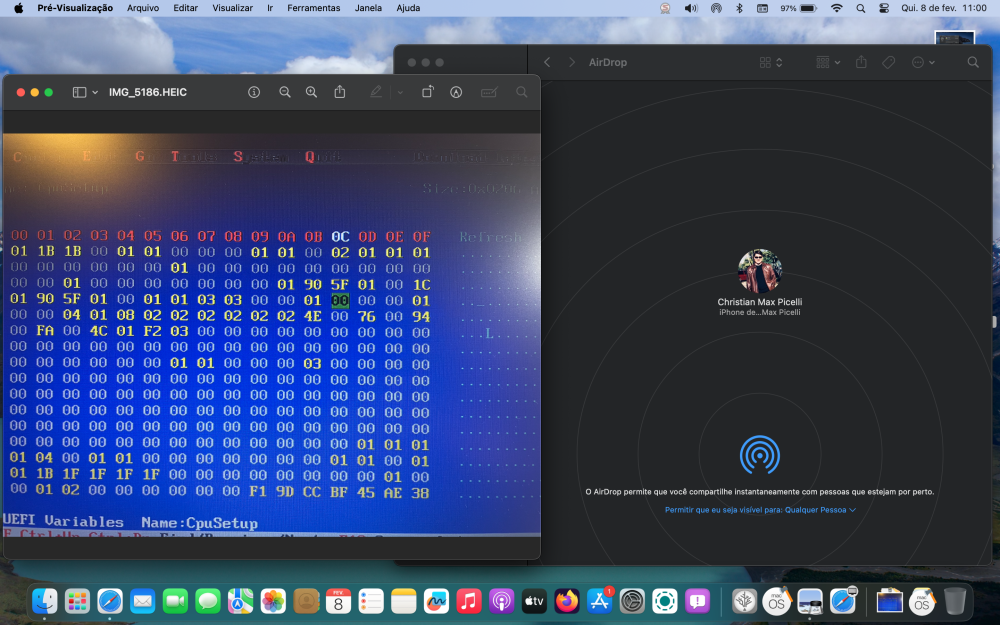1000x625 pixels.
Task: Toggle the Preview sidebar view button
Action: click(x=79, y=92)
